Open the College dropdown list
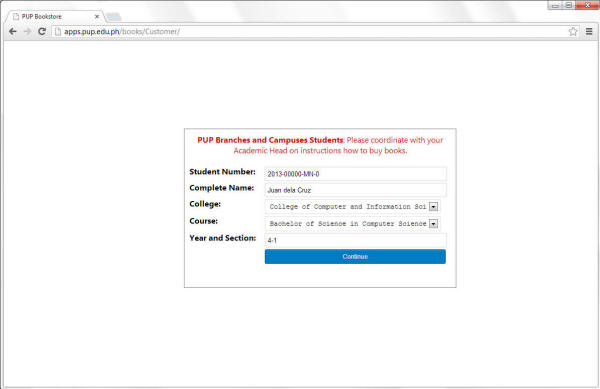 tap(352, 207)
